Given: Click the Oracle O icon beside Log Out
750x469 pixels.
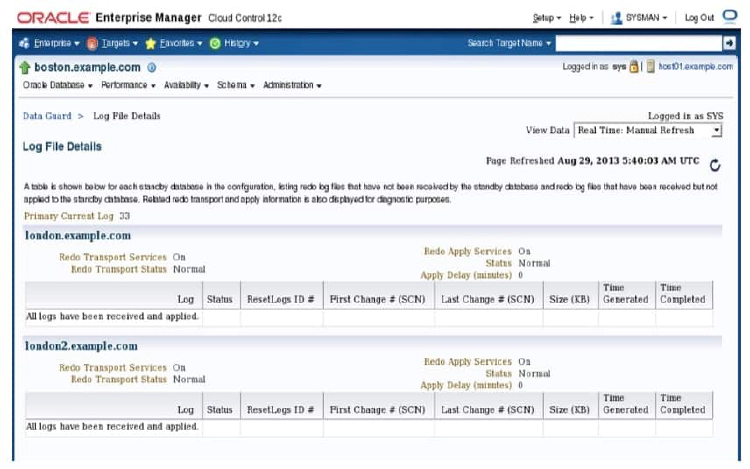Looking at the screenshot, I should point(730,16).
